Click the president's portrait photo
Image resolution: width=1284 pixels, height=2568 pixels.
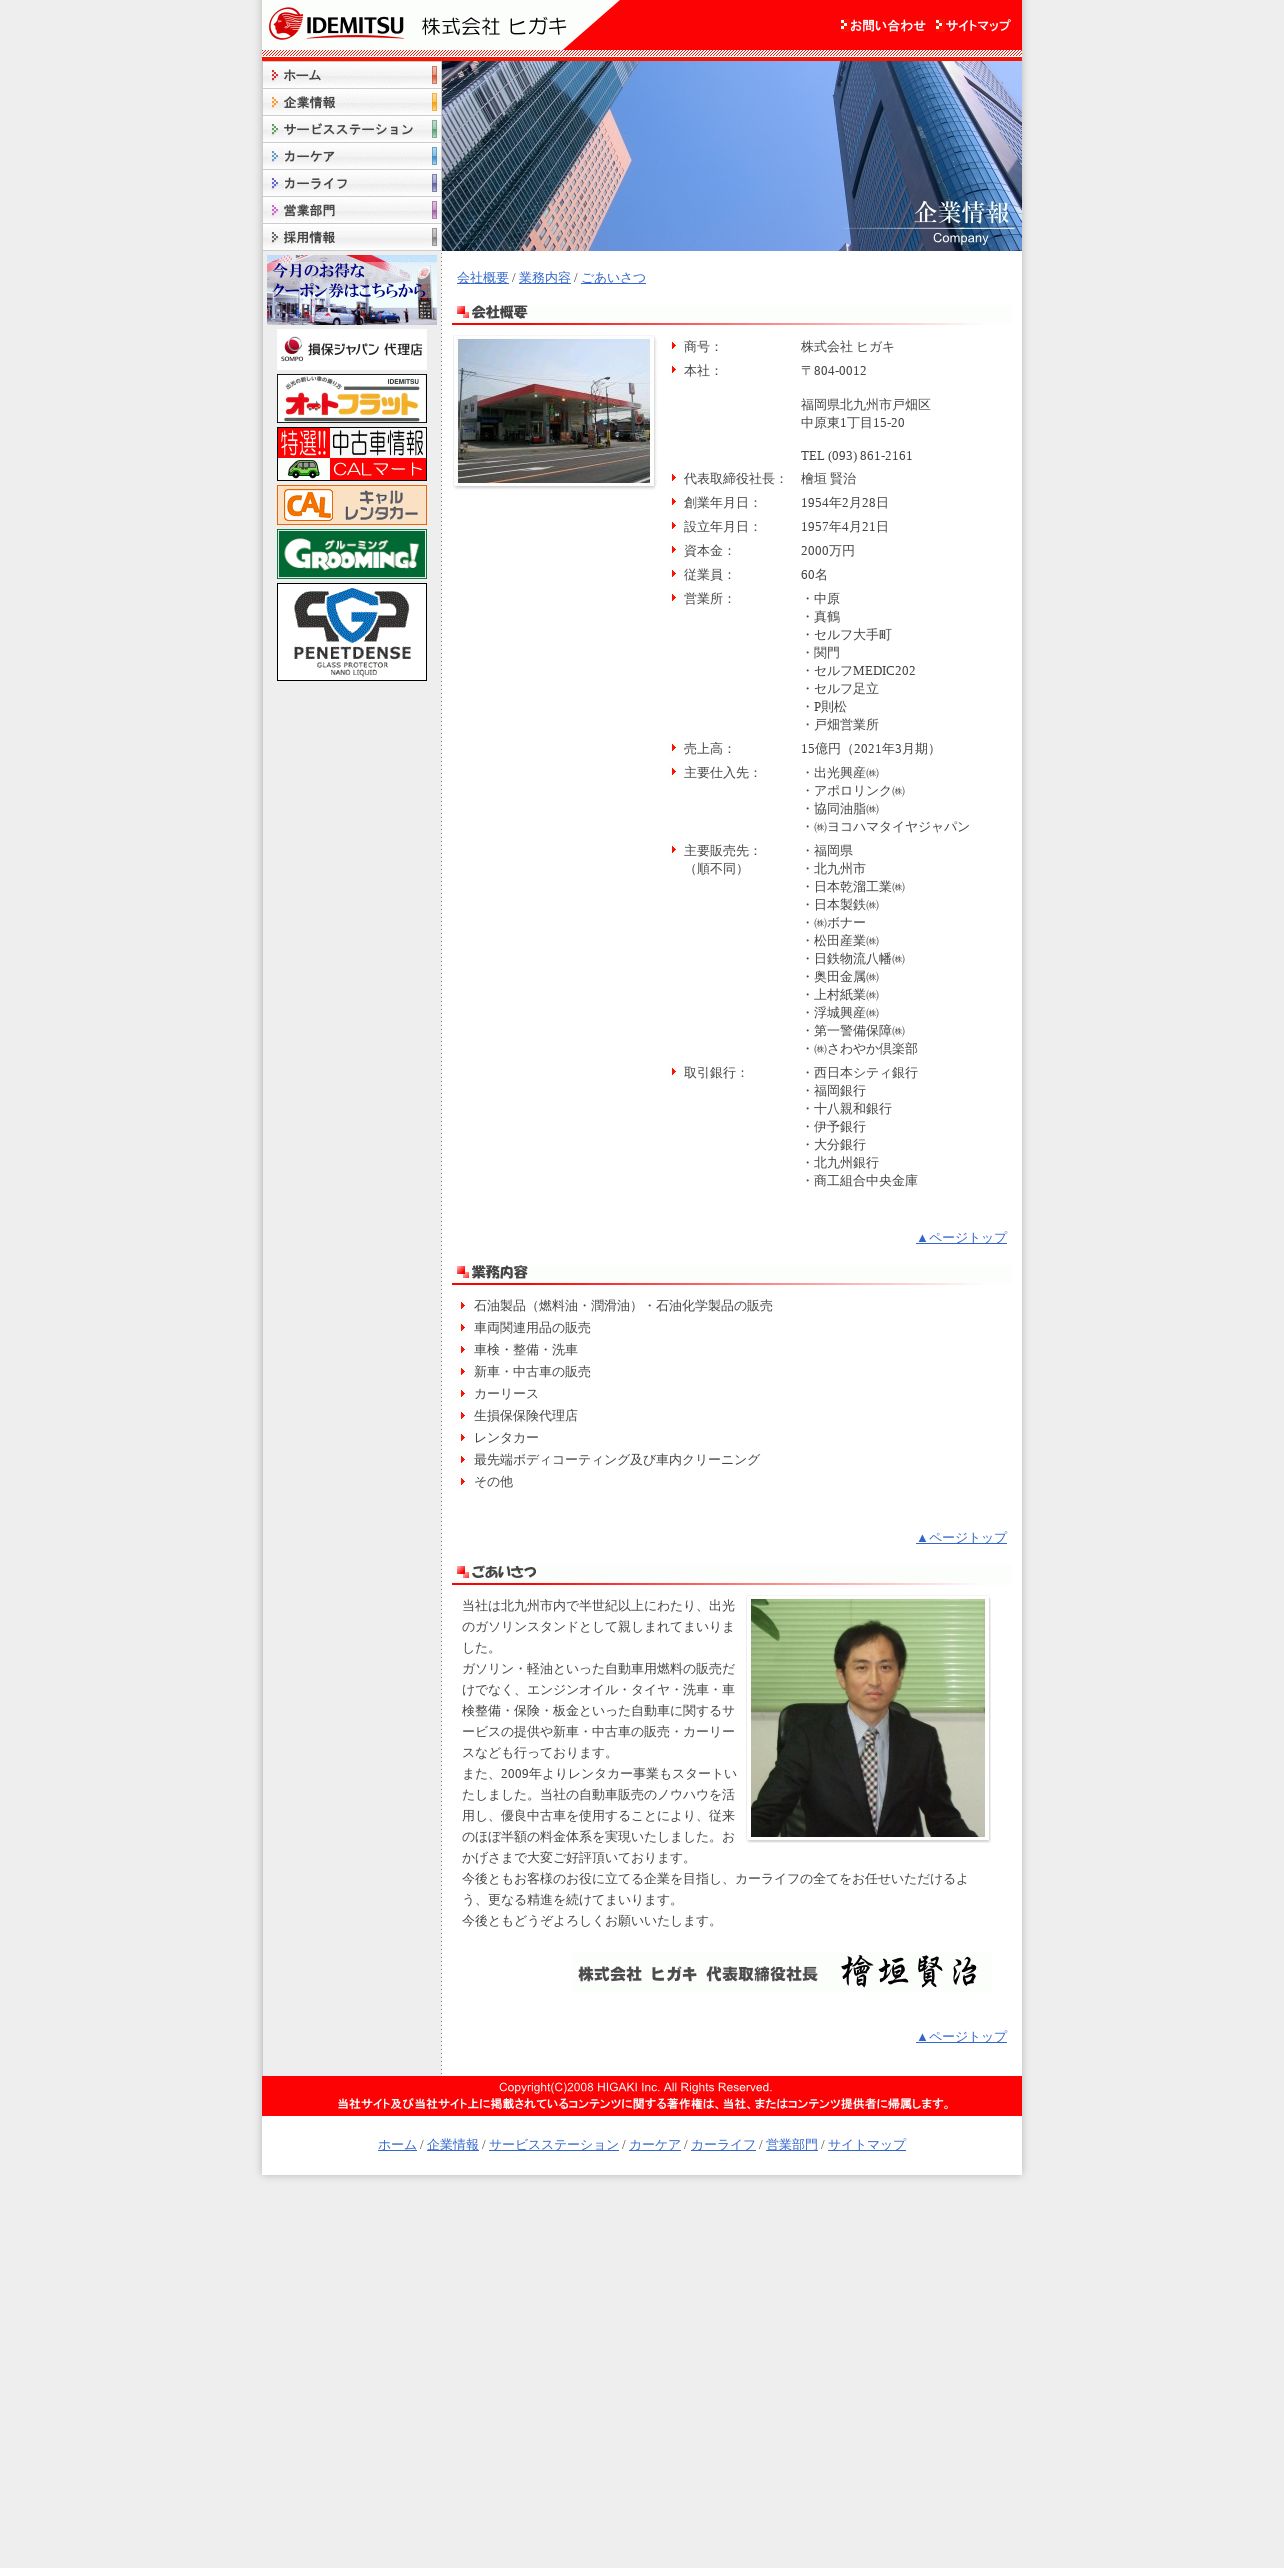click(868, 1718)
